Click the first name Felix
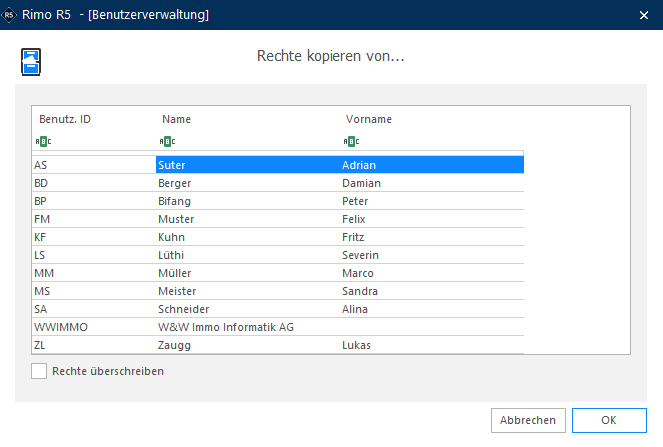 (353, 219)
